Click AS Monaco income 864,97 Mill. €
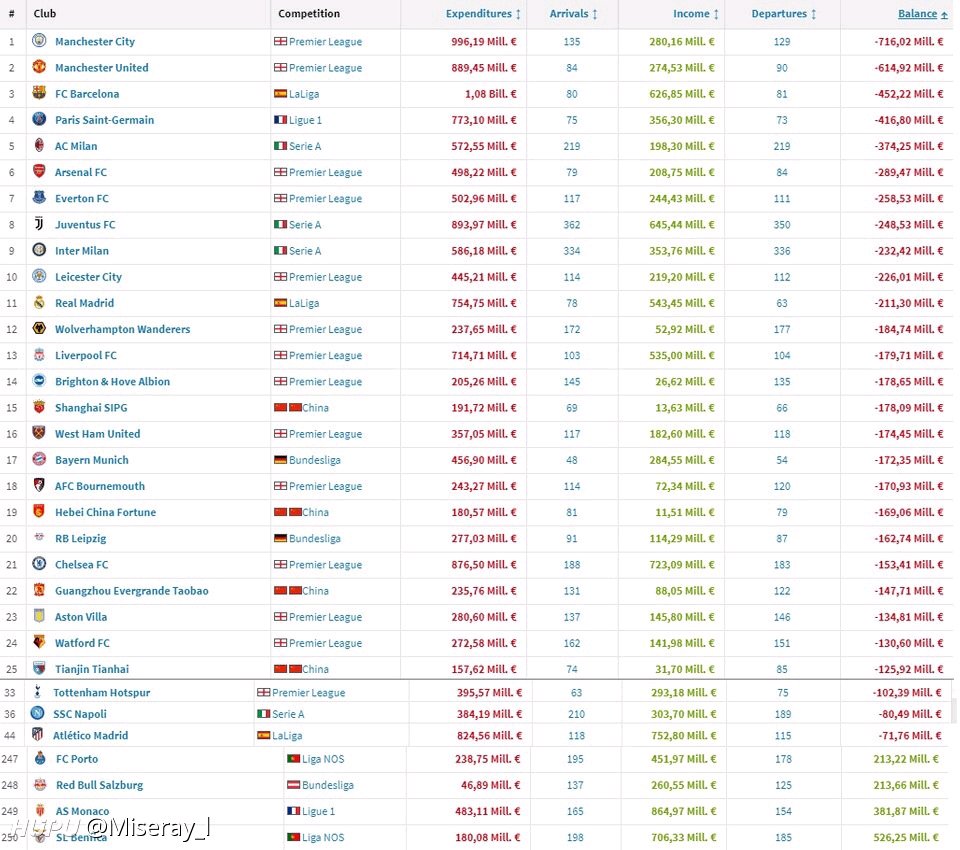The width and height of the screenshot is (960, 850). [x=683, y=811]
